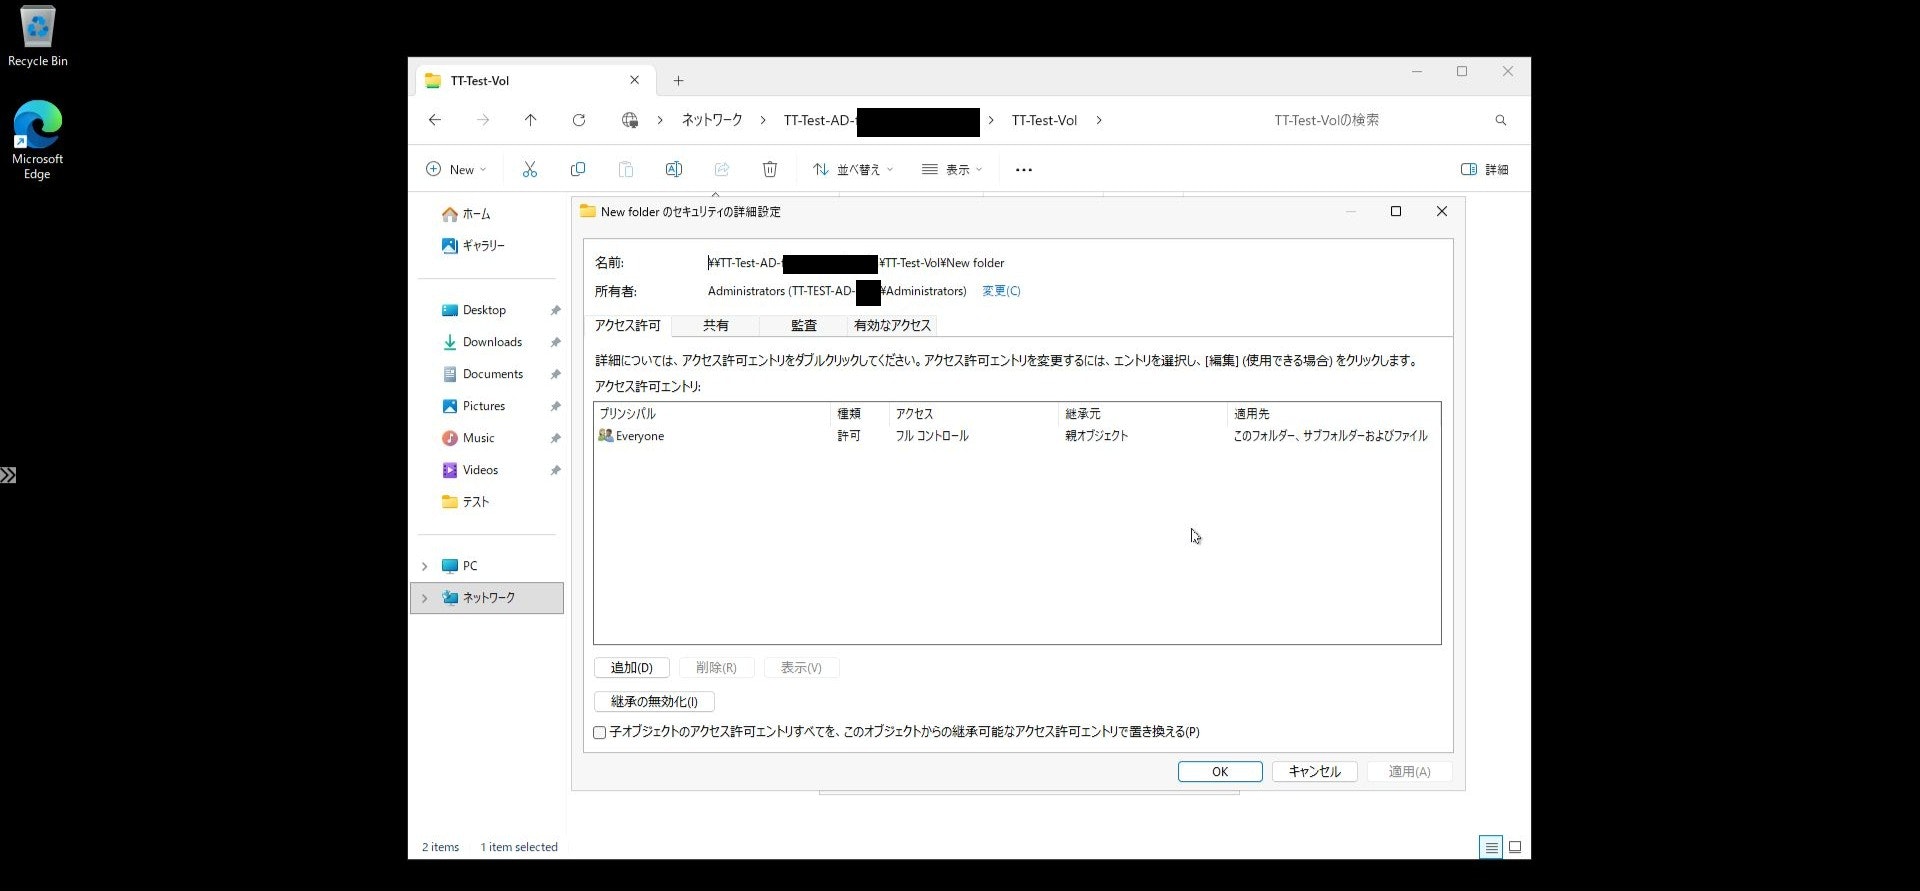Image resolution: width=1920 pixels, height=891 pixels.
Task: Click the Explorer back arrow
Action: tap(435, 120)
